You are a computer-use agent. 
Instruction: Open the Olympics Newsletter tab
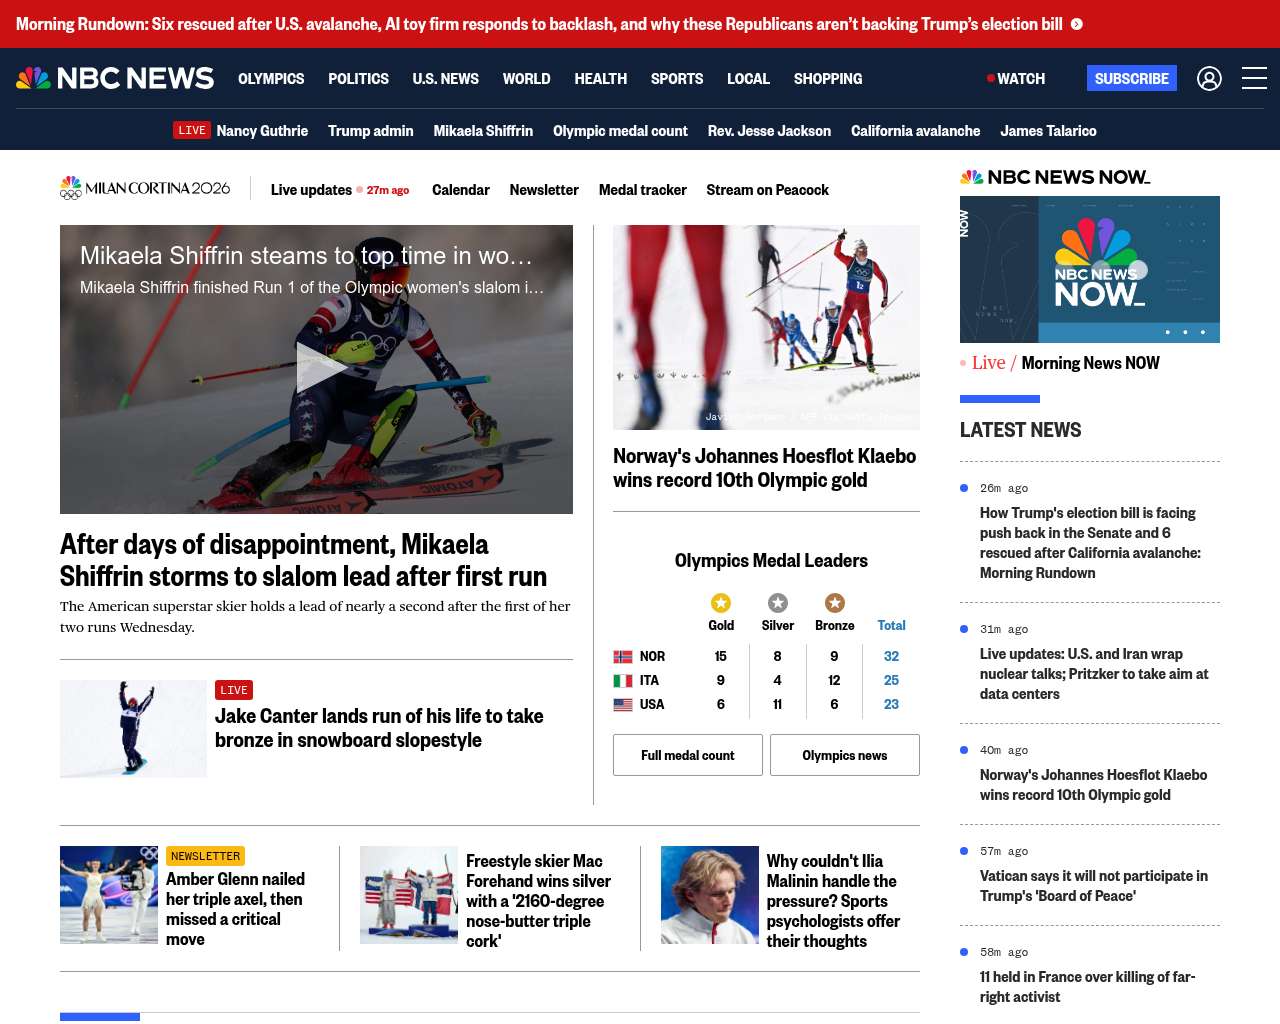544,190
